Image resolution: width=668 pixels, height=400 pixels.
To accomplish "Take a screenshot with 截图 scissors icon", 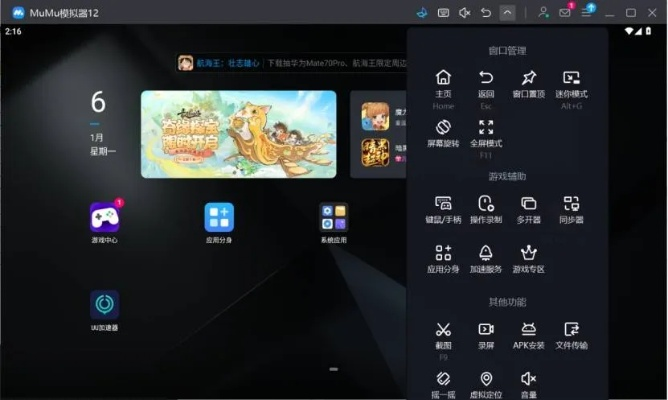I will pos(443,329).
